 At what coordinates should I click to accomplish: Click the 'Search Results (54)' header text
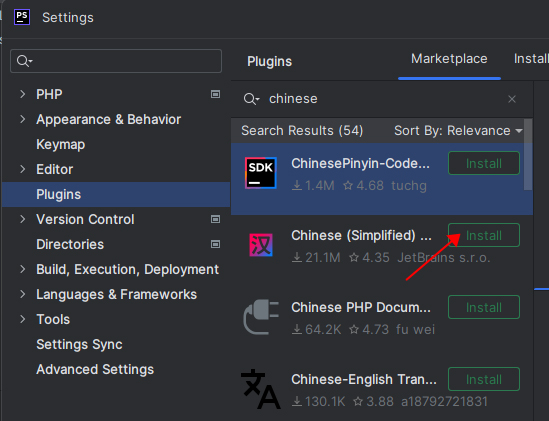point(302,131)
